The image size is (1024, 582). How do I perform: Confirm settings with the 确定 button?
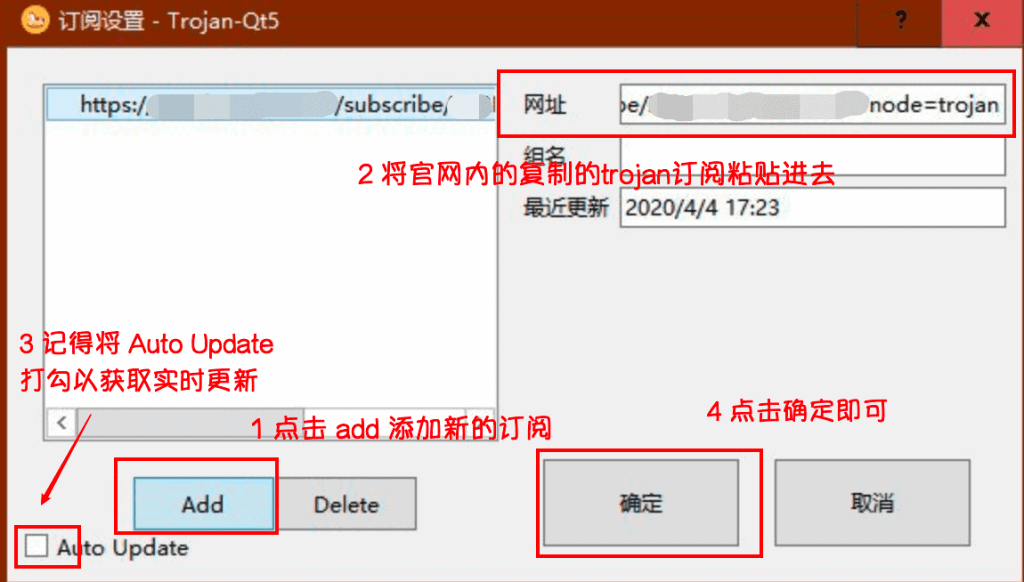pyautogui.click(x=641, y=502)
